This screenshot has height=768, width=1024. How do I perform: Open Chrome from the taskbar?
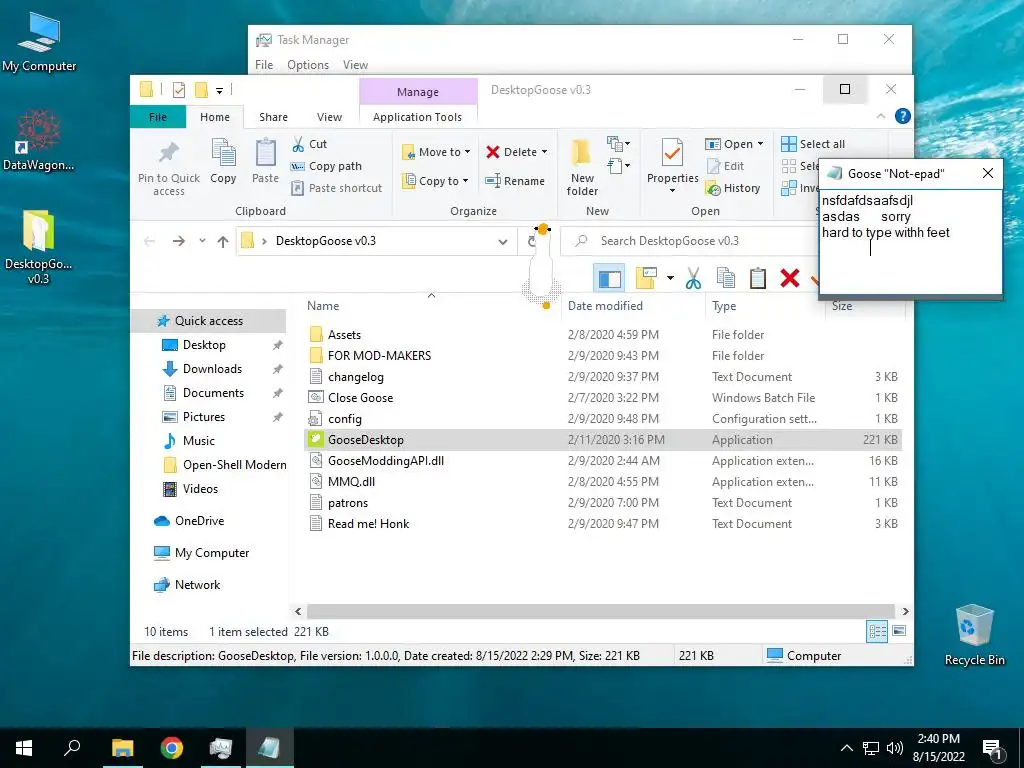coord(172,747)
